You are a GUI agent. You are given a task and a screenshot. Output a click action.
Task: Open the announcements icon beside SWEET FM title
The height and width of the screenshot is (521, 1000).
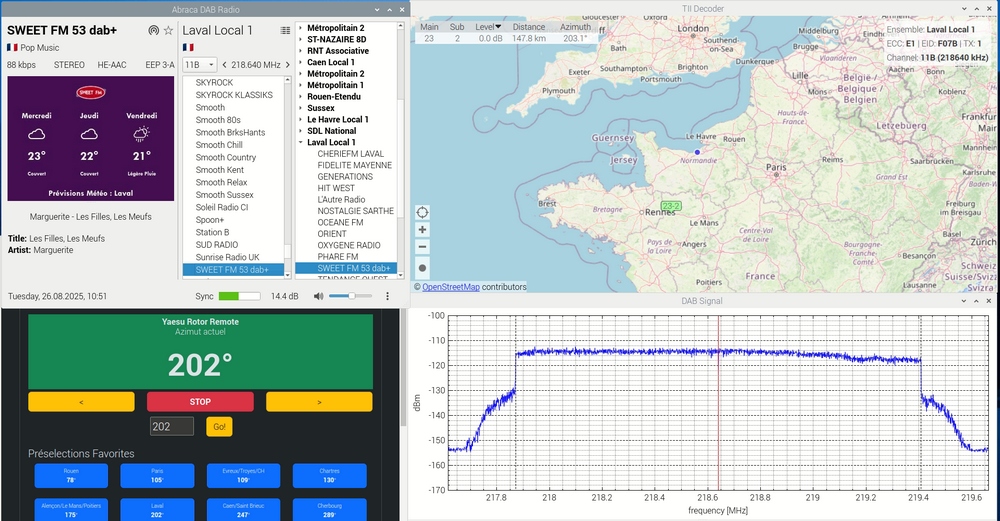(153, 31)
